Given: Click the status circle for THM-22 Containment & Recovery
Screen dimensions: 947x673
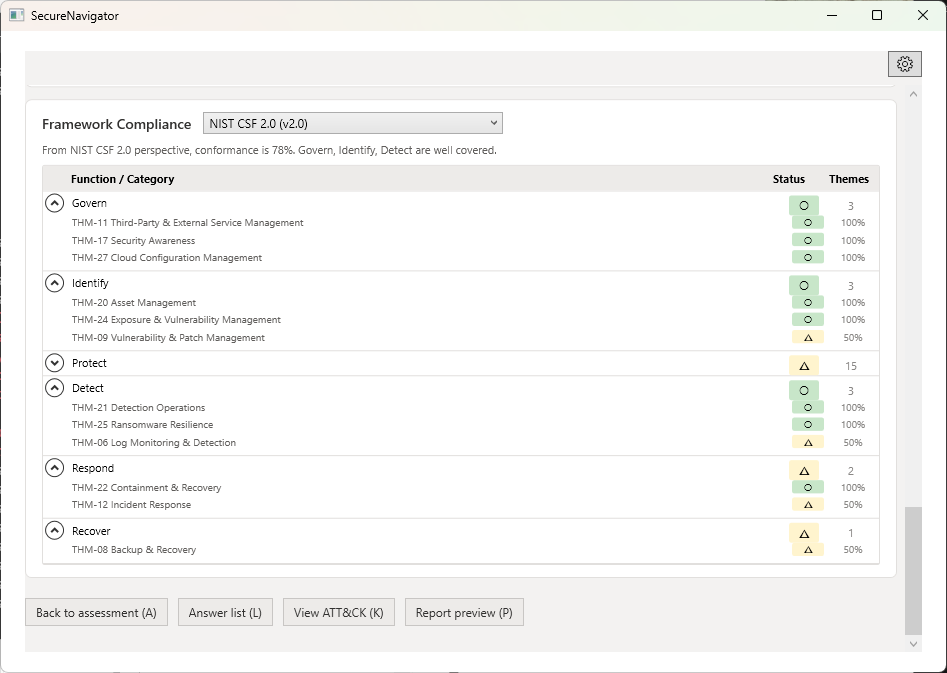Looking at the screenshot, I should 806,487.
